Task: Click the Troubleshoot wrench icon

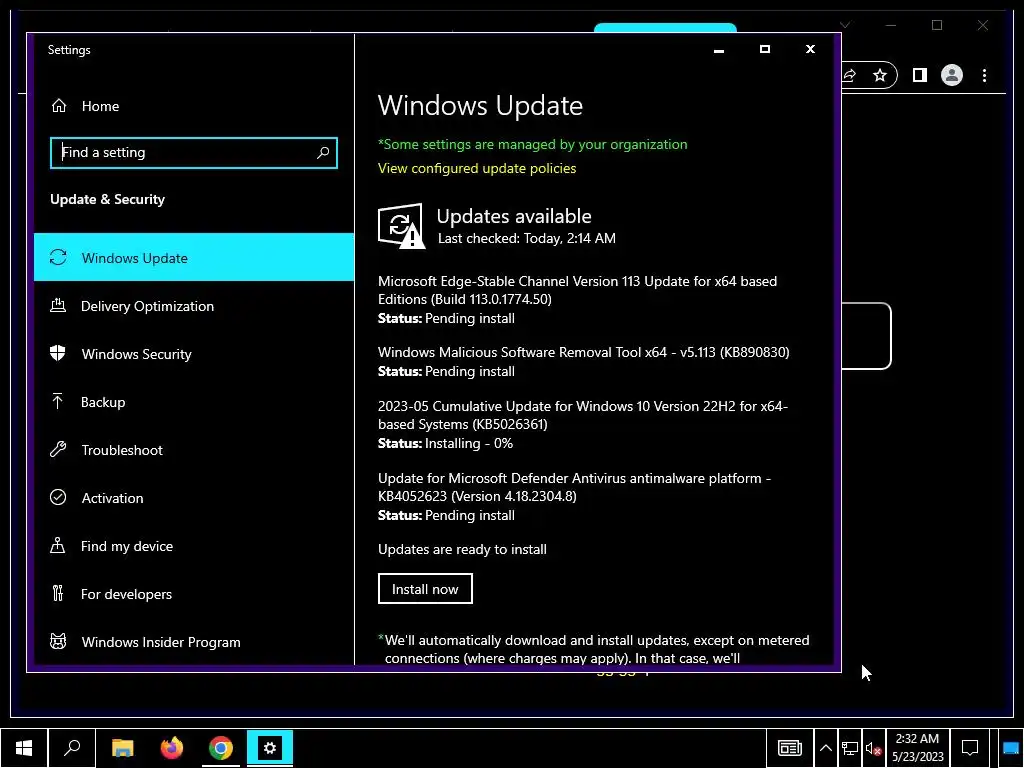Action: click(x=58, y=449)
